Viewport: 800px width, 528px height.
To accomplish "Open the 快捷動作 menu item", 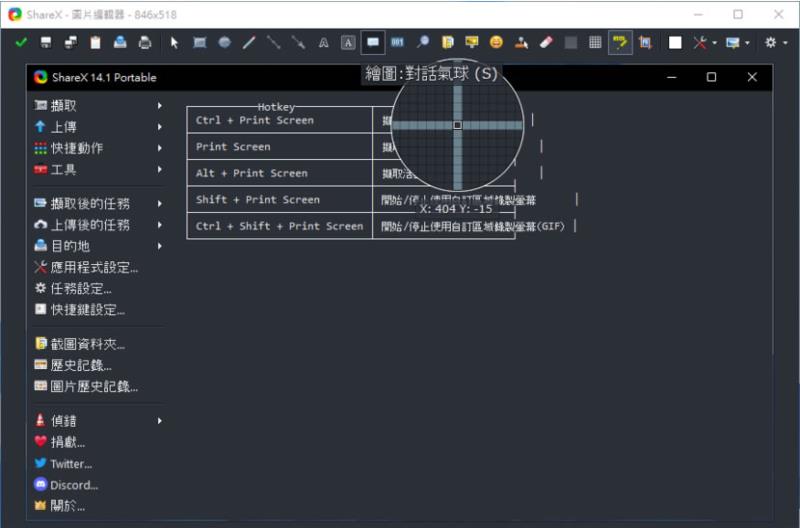I will (x=98, y=148).
